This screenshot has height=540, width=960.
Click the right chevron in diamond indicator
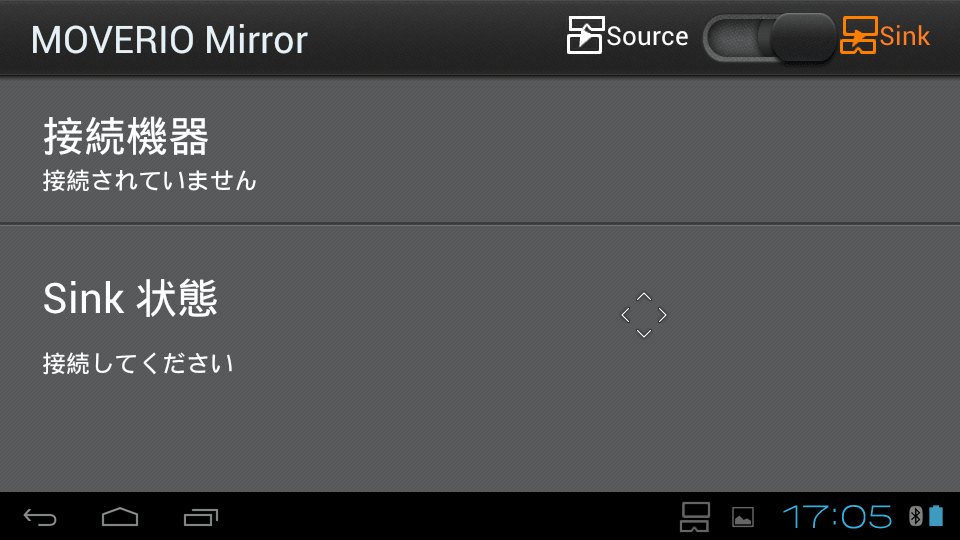[x=662, y=315]
